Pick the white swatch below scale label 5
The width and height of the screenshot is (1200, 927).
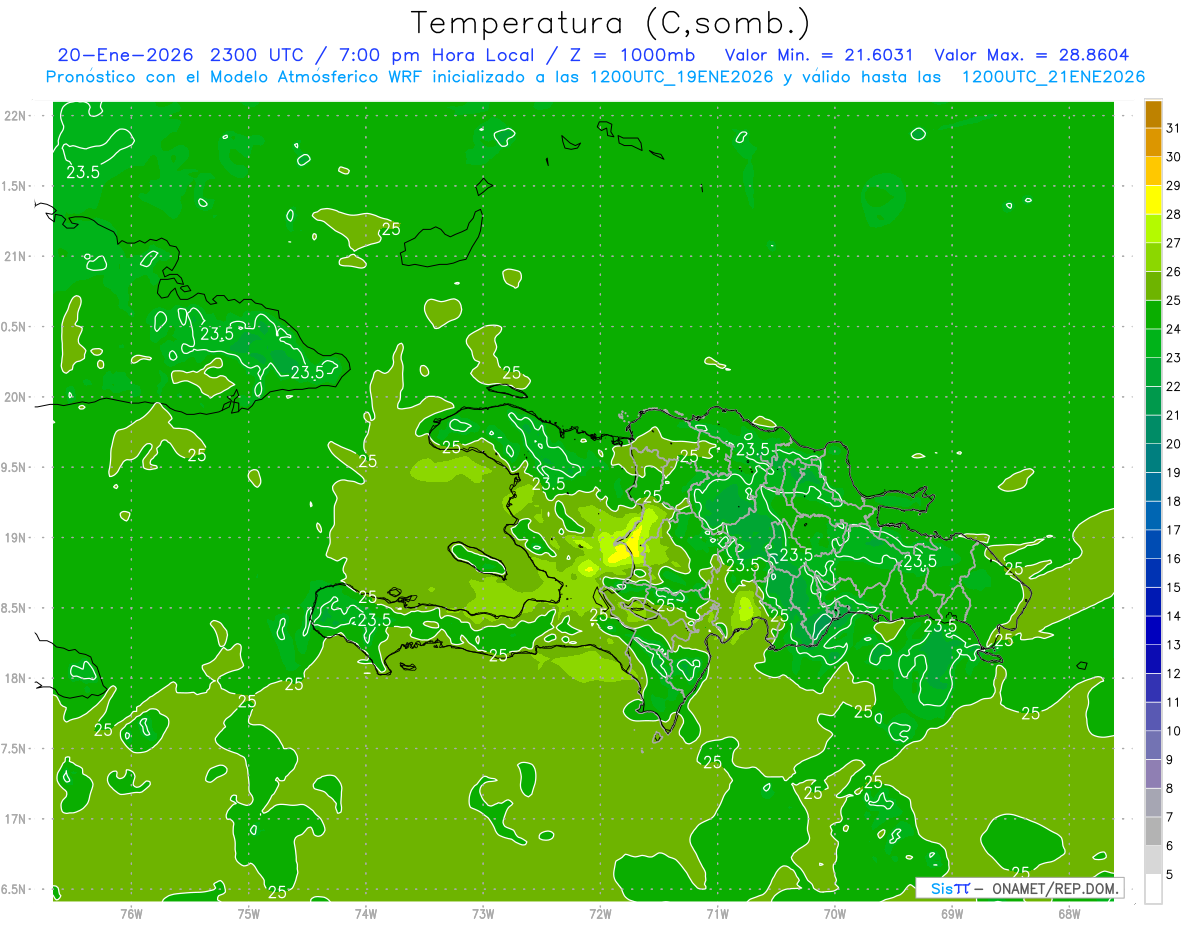[1153, 889]
